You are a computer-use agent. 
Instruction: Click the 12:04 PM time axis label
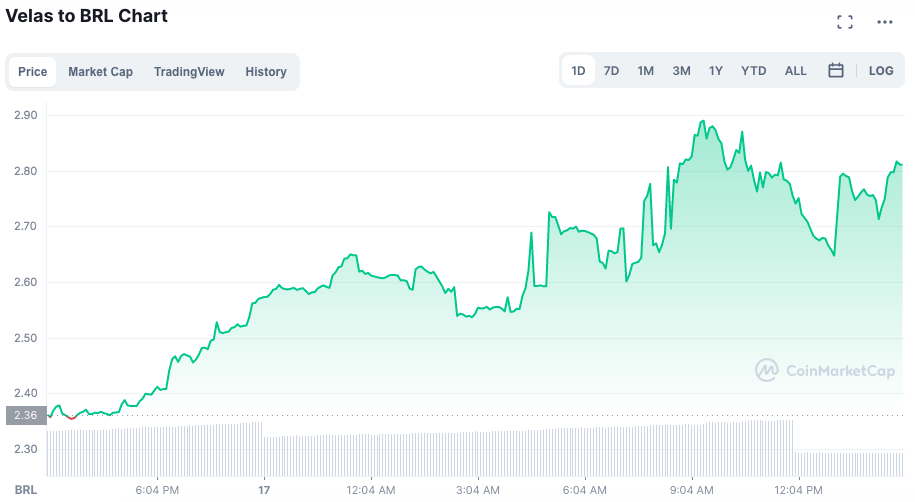tap(798, 490)
